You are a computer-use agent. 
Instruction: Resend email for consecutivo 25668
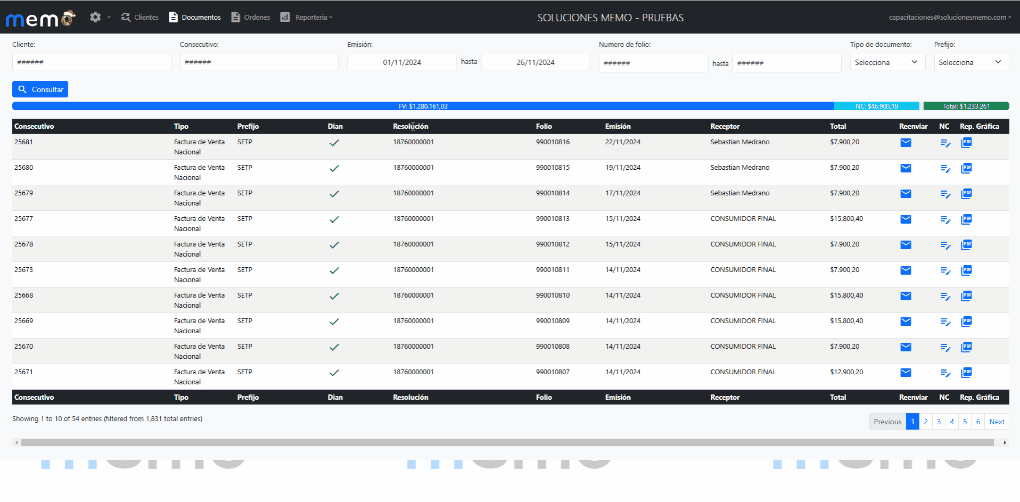906,296
